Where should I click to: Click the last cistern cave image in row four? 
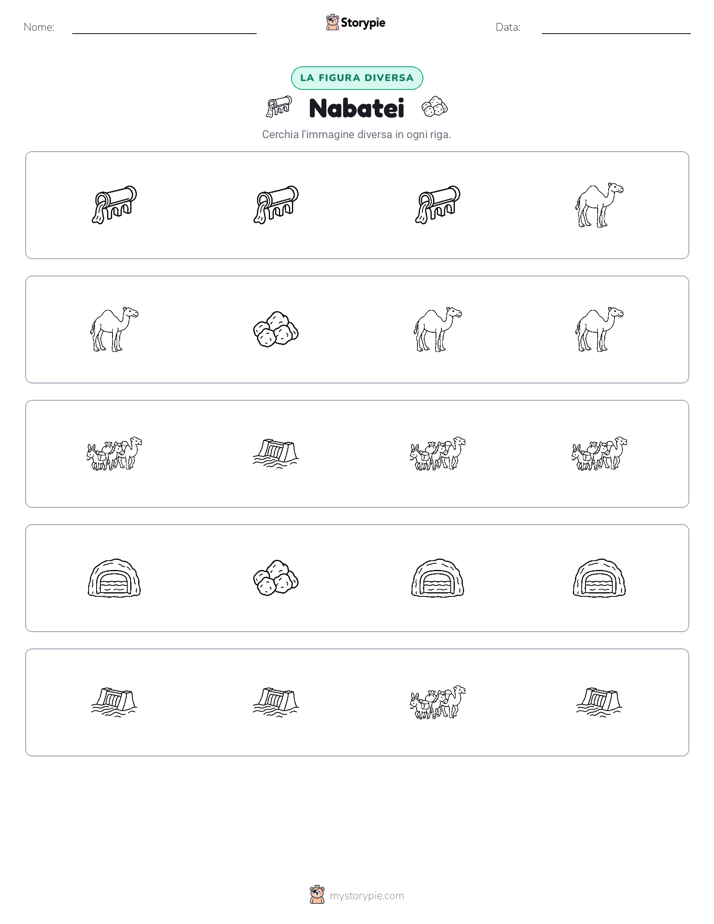tap(599, 578)
